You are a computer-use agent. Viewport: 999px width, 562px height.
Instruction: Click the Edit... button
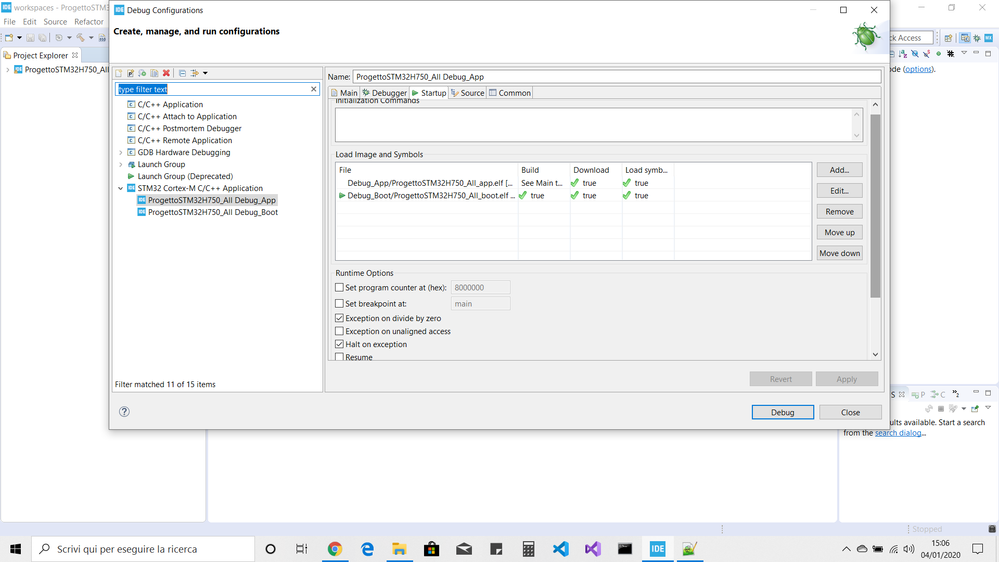[839, 191]
